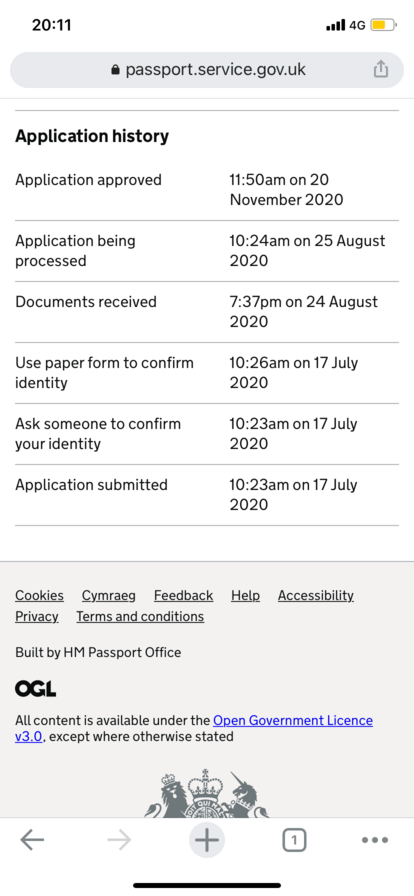Tap the passport.service.gov.uk address field
The image size is (414, 896).
[207, 70]
